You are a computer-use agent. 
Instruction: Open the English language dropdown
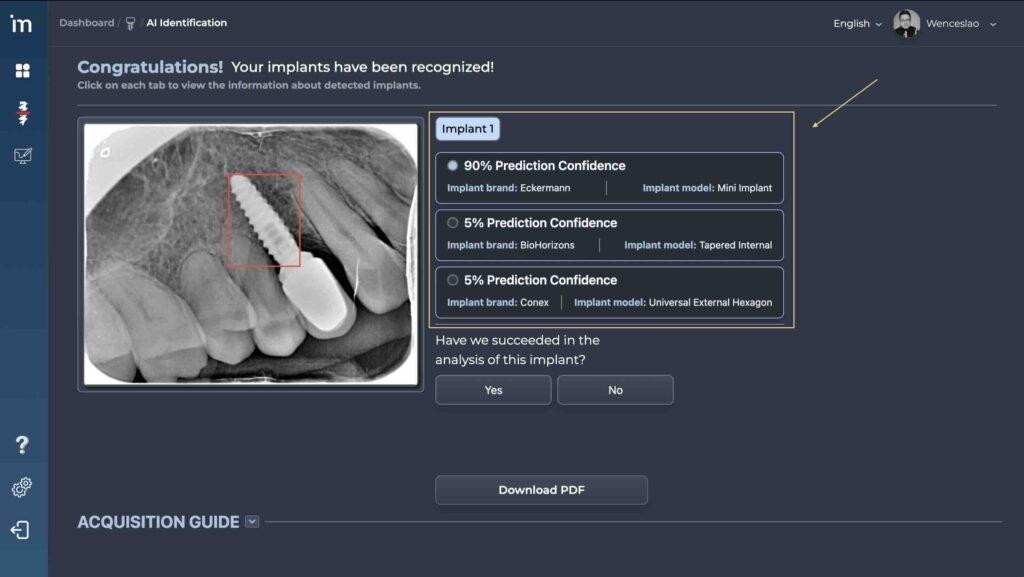857,24
